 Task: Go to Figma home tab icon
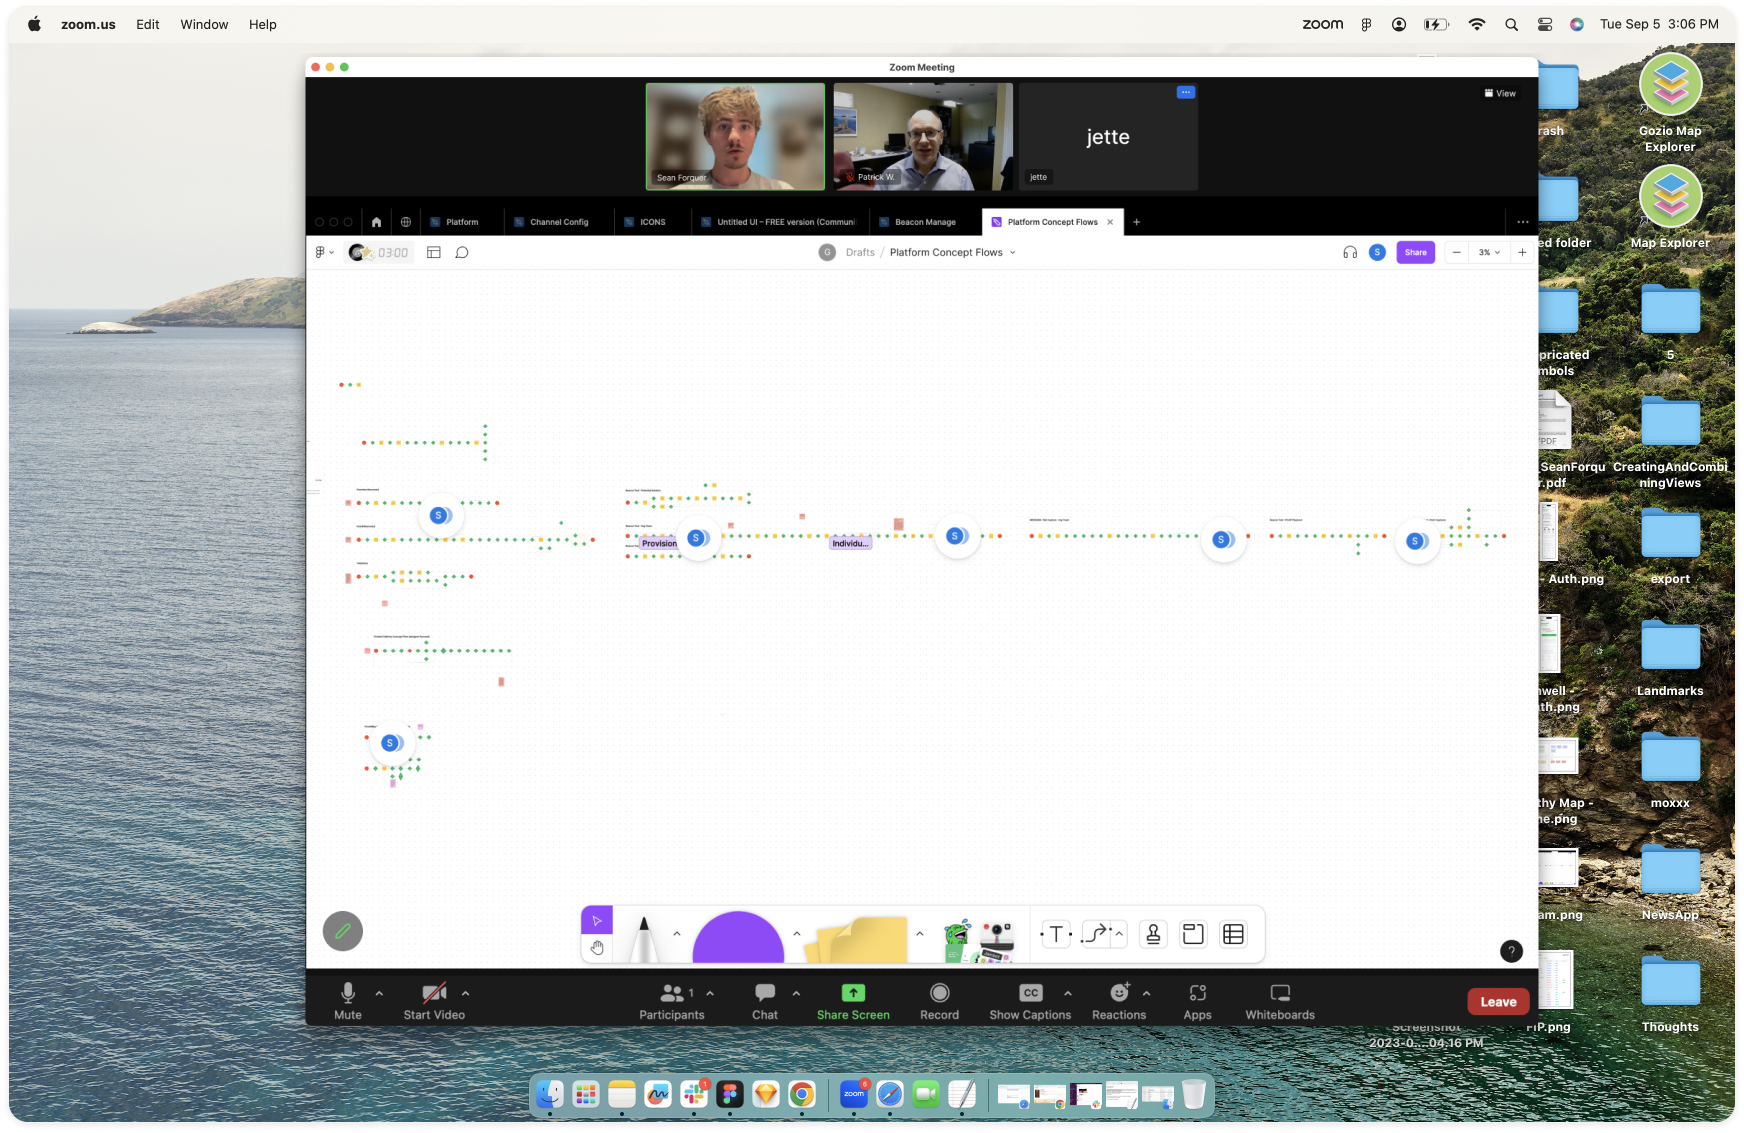[376, 222]
